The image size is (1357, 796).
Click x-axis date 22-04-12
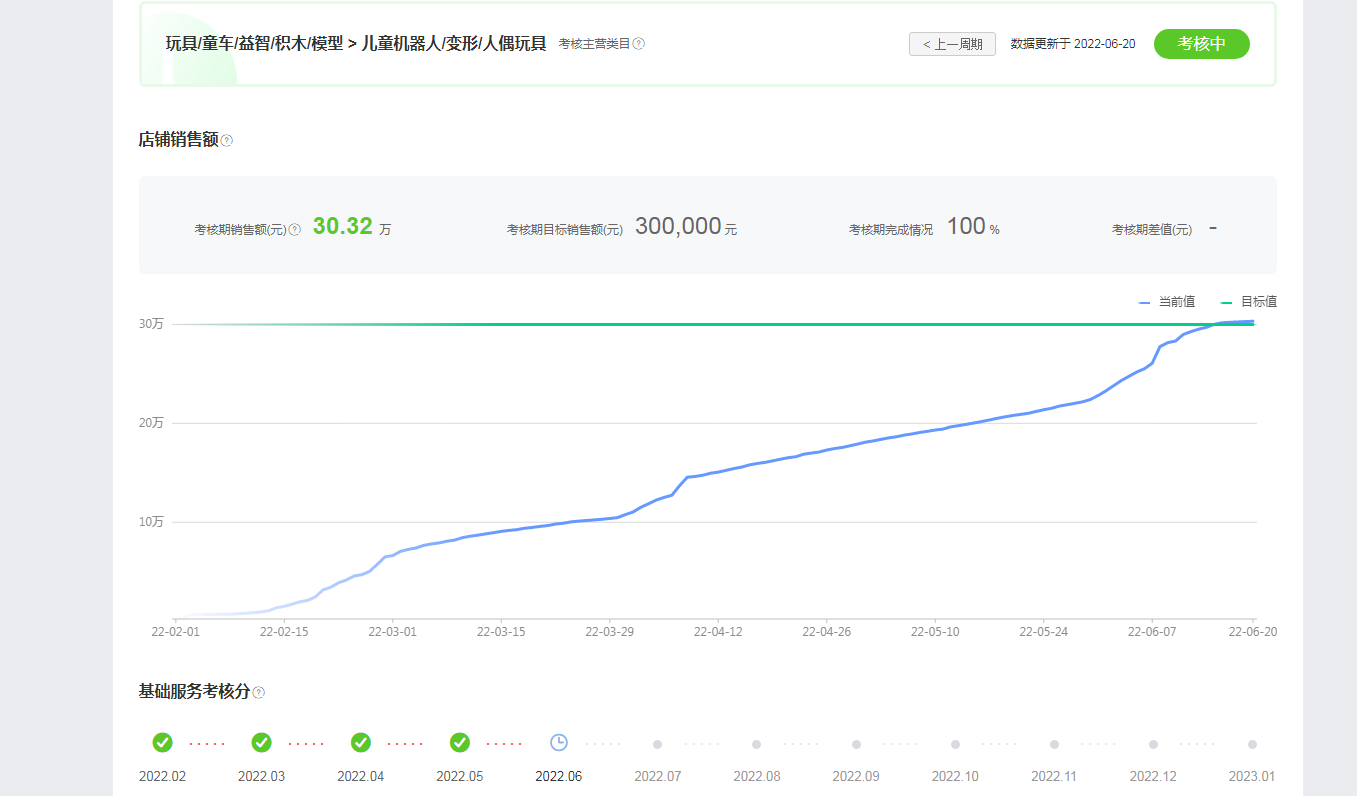click(718, 632)
